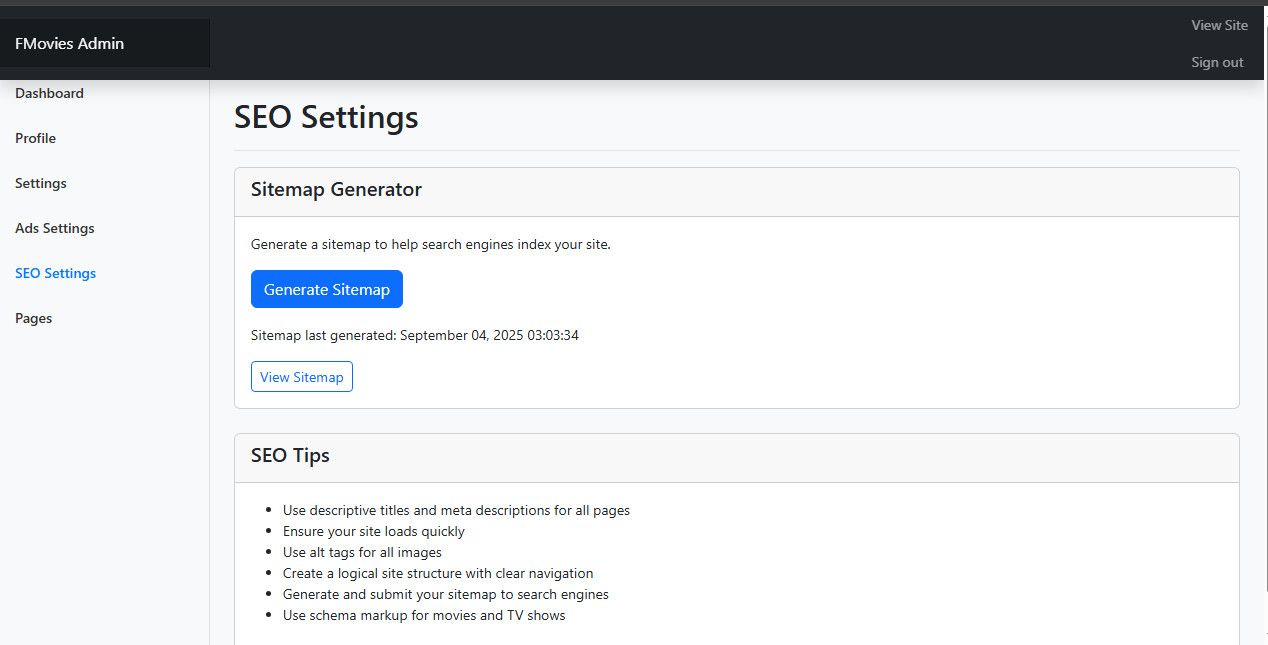Viewport: 1268px width, 645px height.
Task: Click the FMovies Admin brand title
Action: [70, 43]
